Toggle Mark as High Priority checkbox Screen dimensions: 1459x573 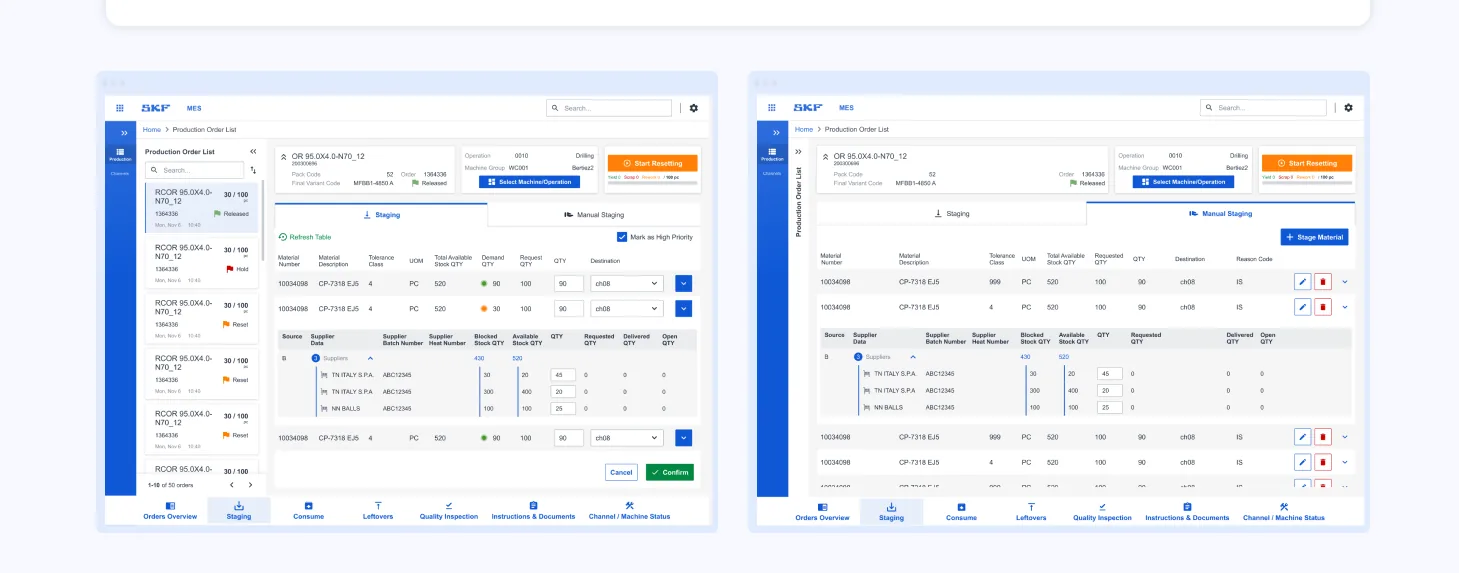[622, 237]
